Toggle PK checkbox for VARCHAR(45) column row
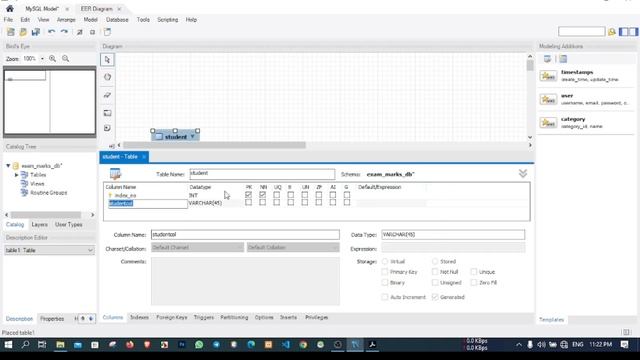 (249, 202)
